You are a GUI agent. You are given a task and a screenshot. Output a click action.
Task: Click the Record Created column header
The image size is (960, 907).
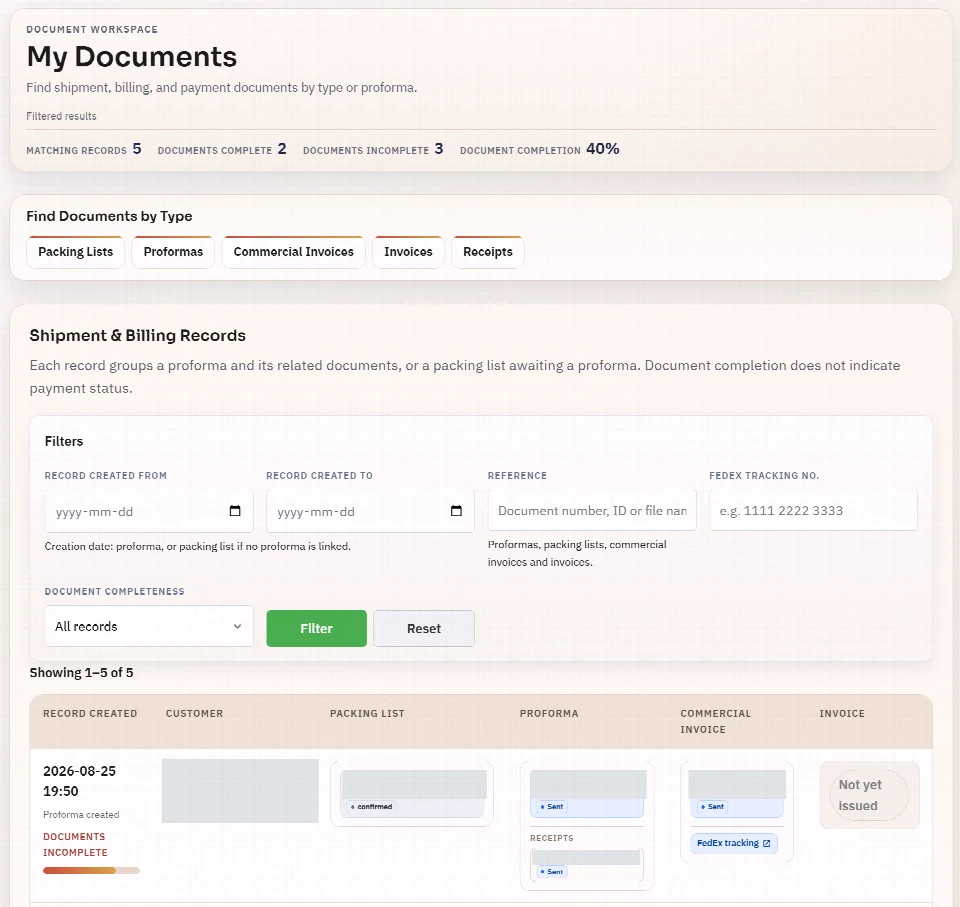[90, 713]
